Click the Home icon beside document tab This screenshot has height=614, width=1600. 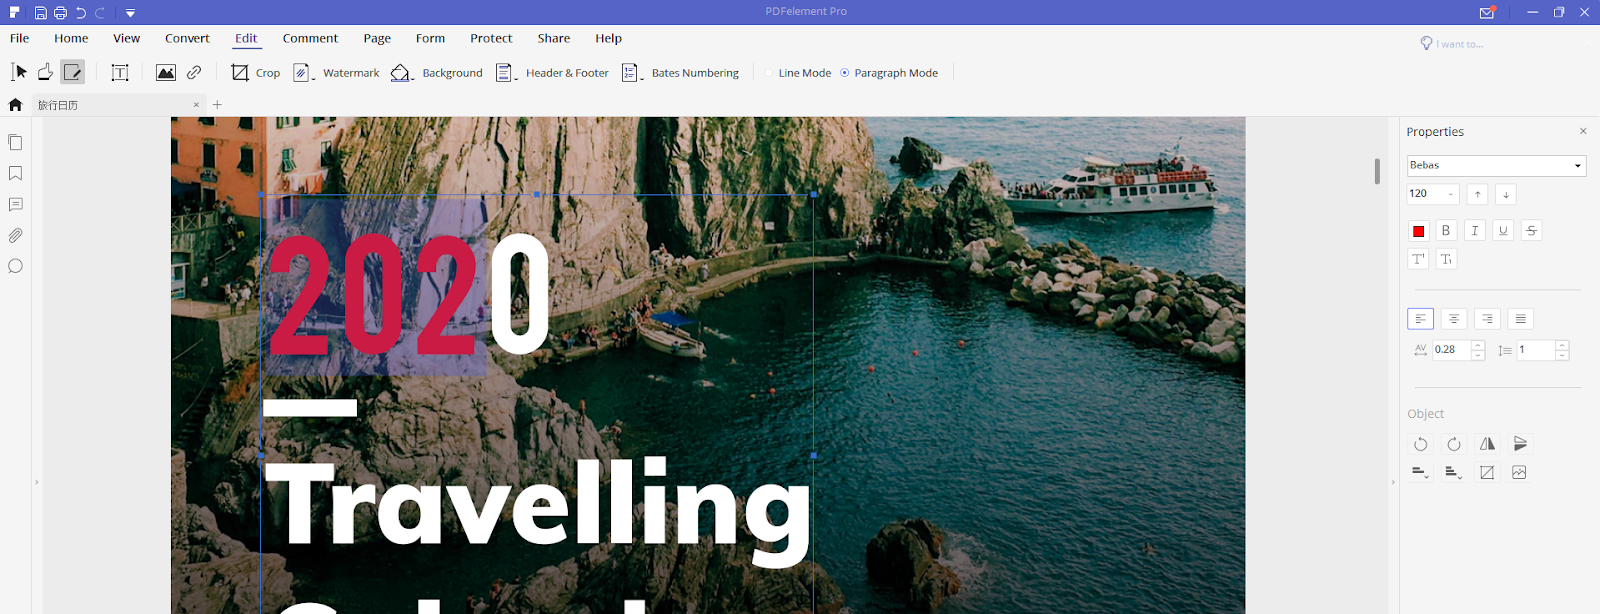click(x=15, y=104)
